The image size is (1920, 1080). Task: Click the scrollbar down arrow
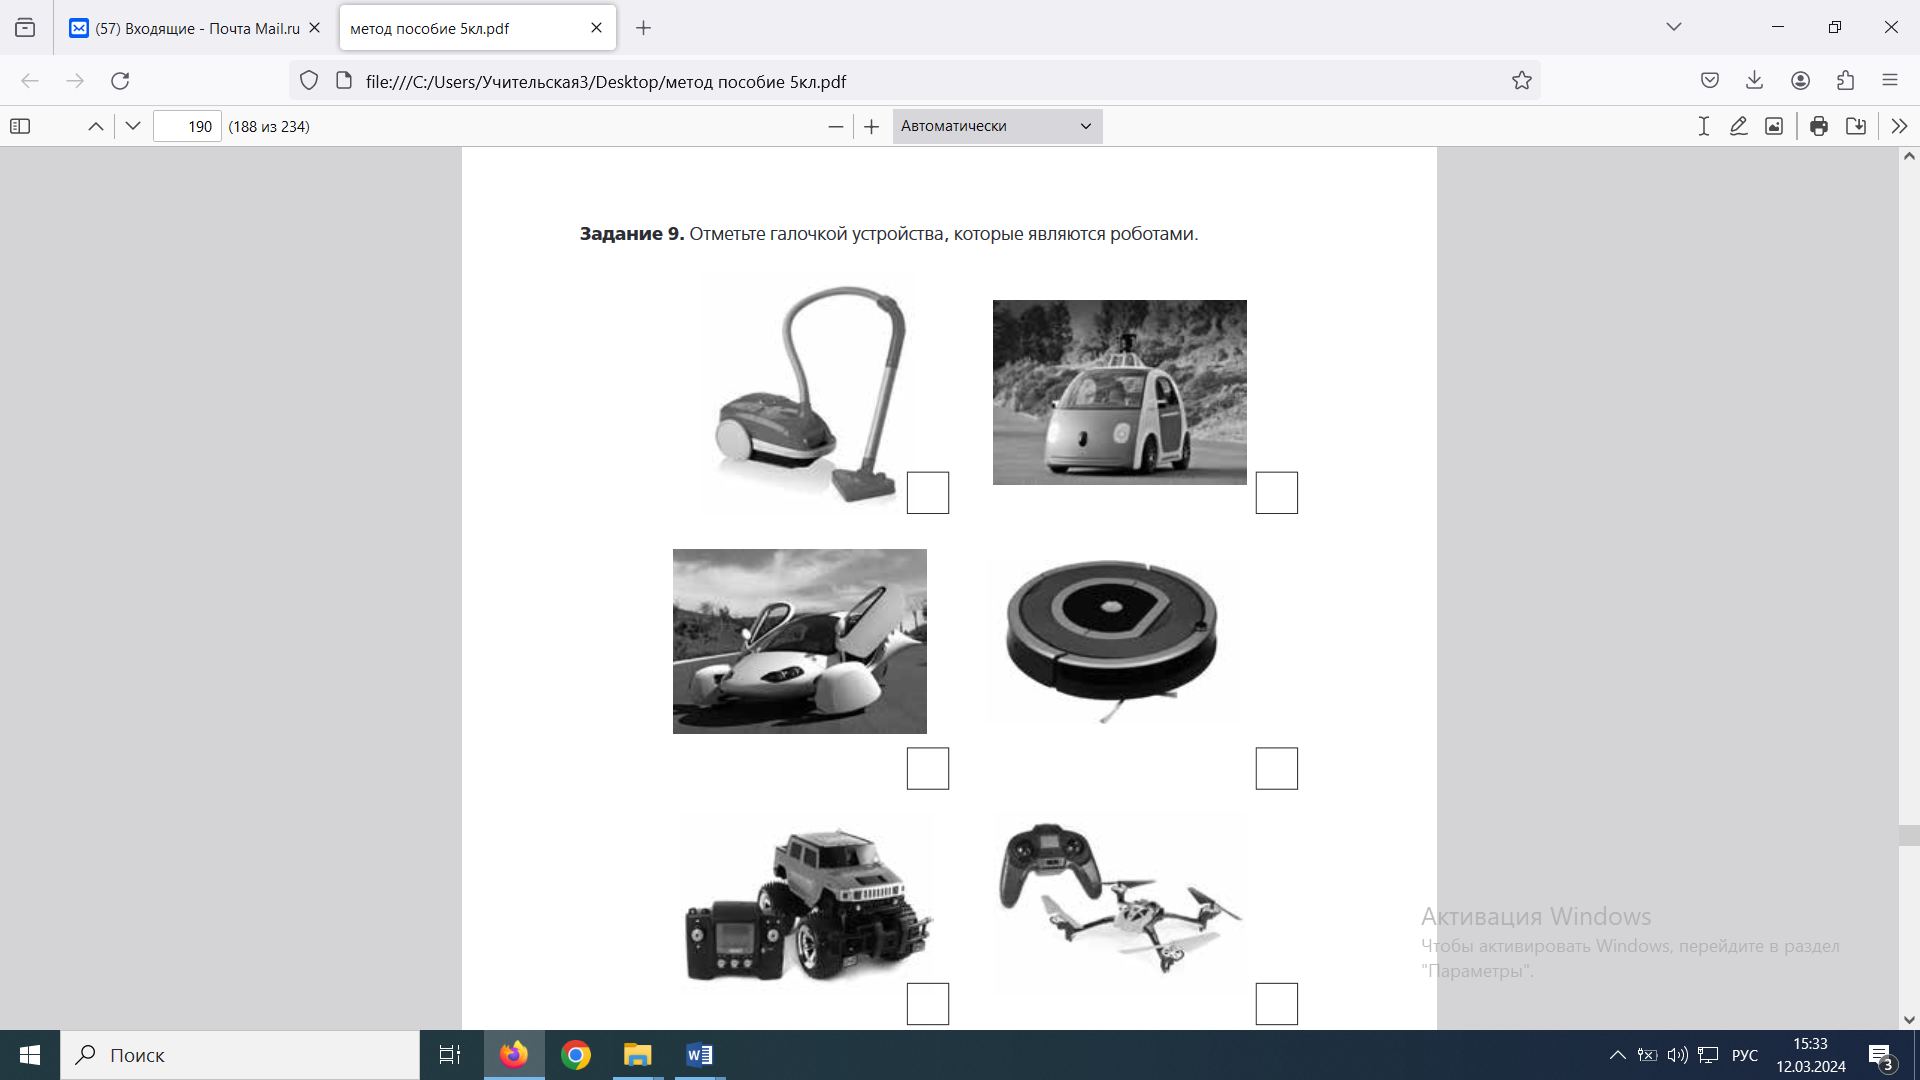pos(1910,1020)
